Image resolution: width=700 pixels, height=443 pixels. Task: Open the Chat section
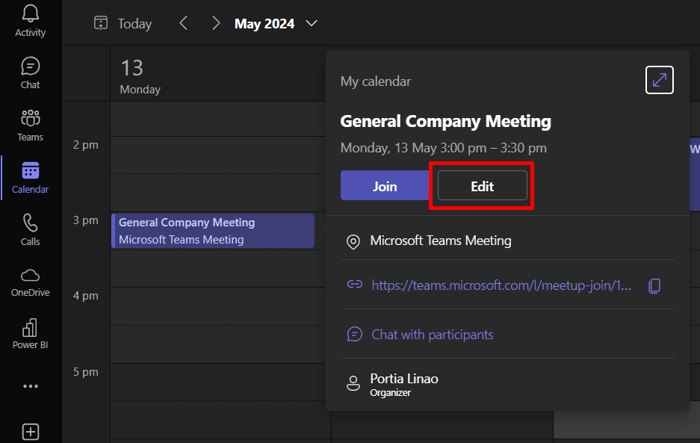[x=30, y=73]
